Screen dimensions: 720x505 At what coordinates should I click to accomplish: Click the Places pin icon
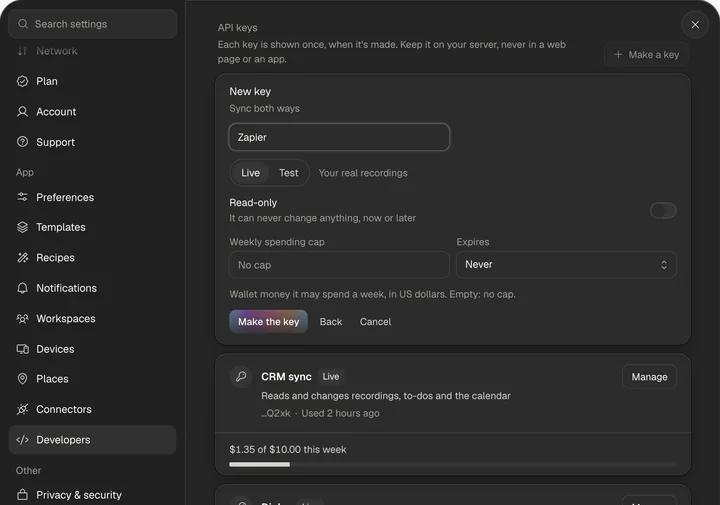tap(22, 379)
